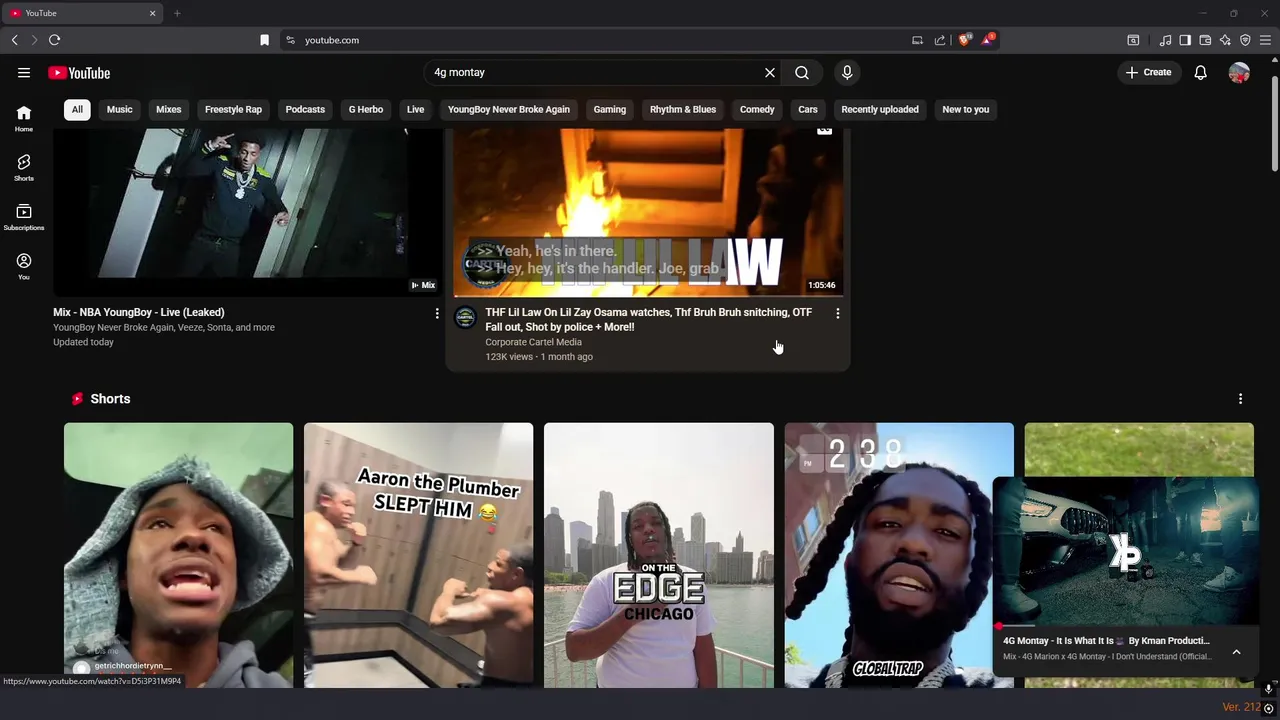Image resolution: width=1280 pixels, height=720 pixels.
Task: Select the Live filter chip
Action: tap(415, 109)
